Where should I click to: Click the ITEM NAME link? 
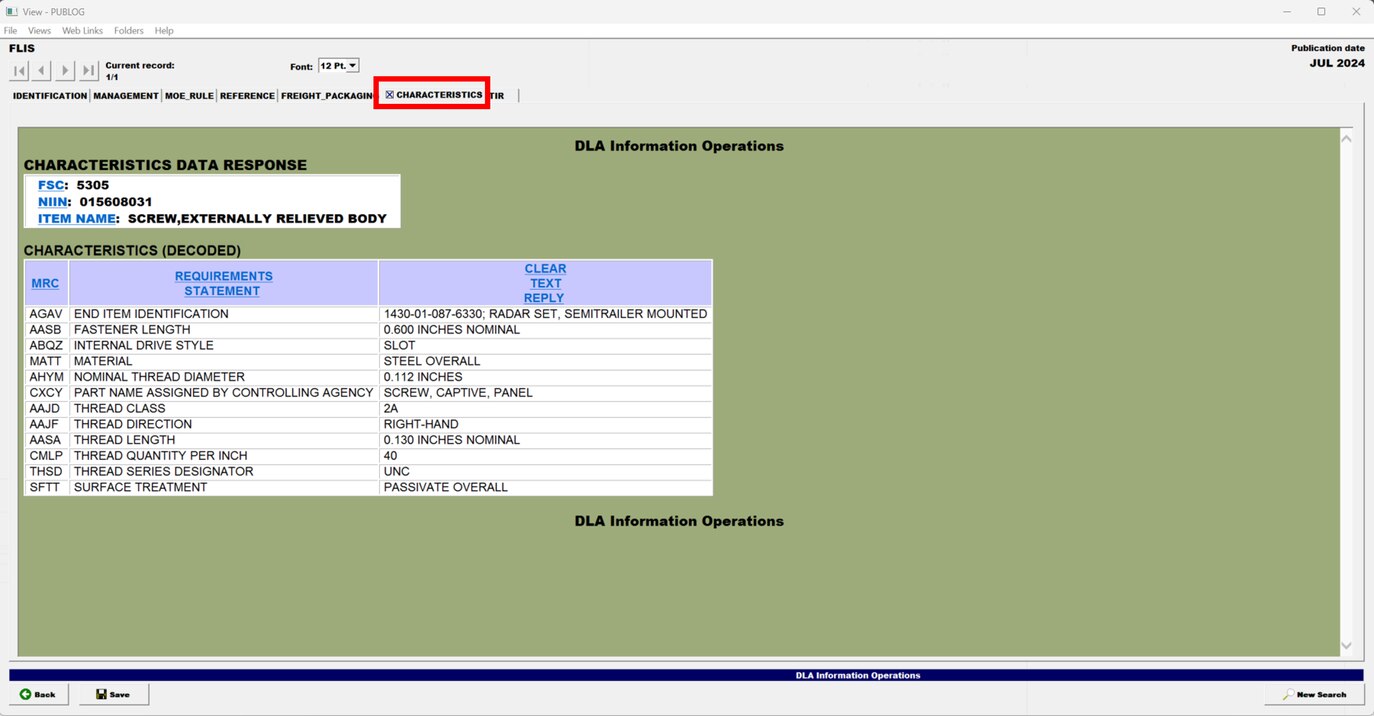77,218
